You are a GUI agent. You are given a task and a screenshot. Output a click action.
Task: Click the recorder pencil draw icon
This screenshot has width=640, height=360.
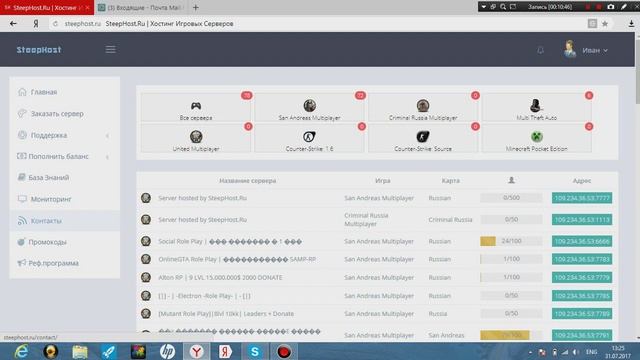(x=624, y=7)
